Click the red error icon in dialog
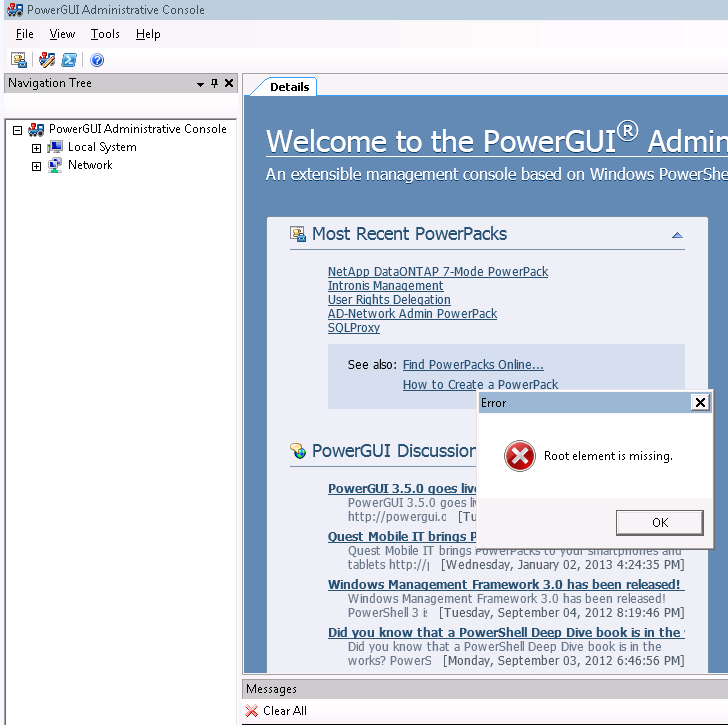This screenshot has width=728, height=725. pos(520,456)
